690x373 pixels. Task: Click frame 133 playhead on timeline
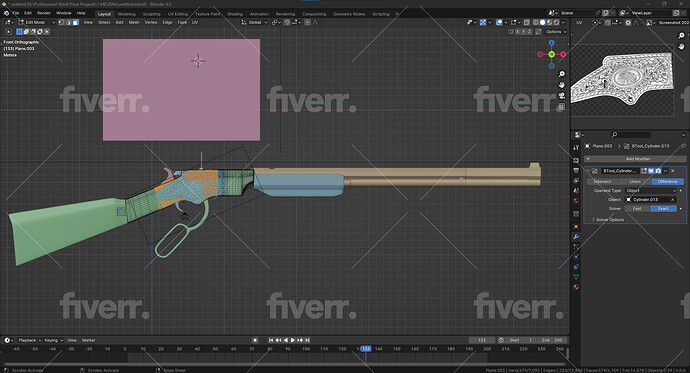pyautogui.click(x=366, y=348)
